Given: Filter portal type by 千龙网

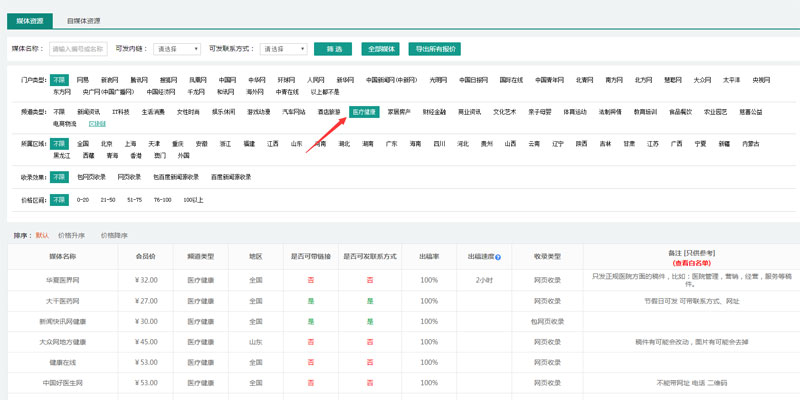Looking at the screenshot, I should [x=196, y=92].
